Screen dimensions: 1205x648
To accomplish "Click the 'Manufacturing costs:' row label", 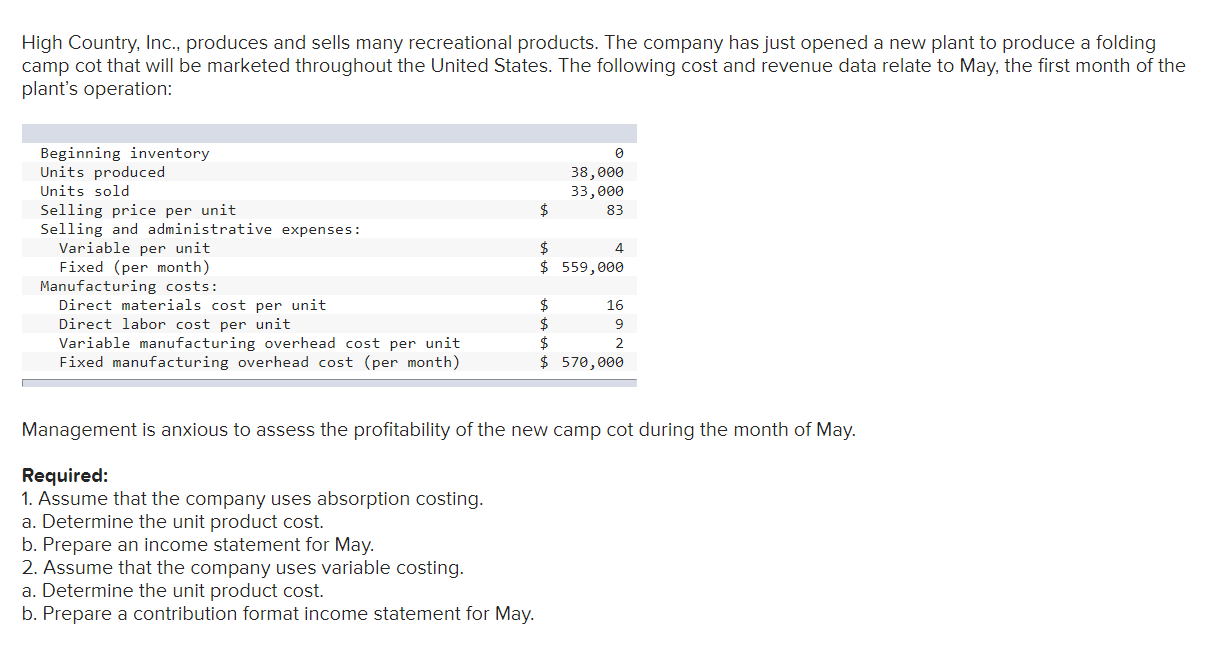I will pos(128,286).
